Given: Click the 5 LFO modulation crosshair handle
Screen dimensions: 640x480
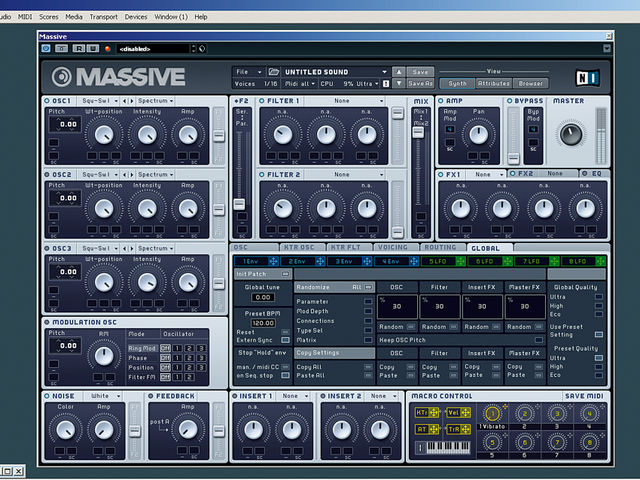Looking at the screenshot, I should (x=460, y=261).
